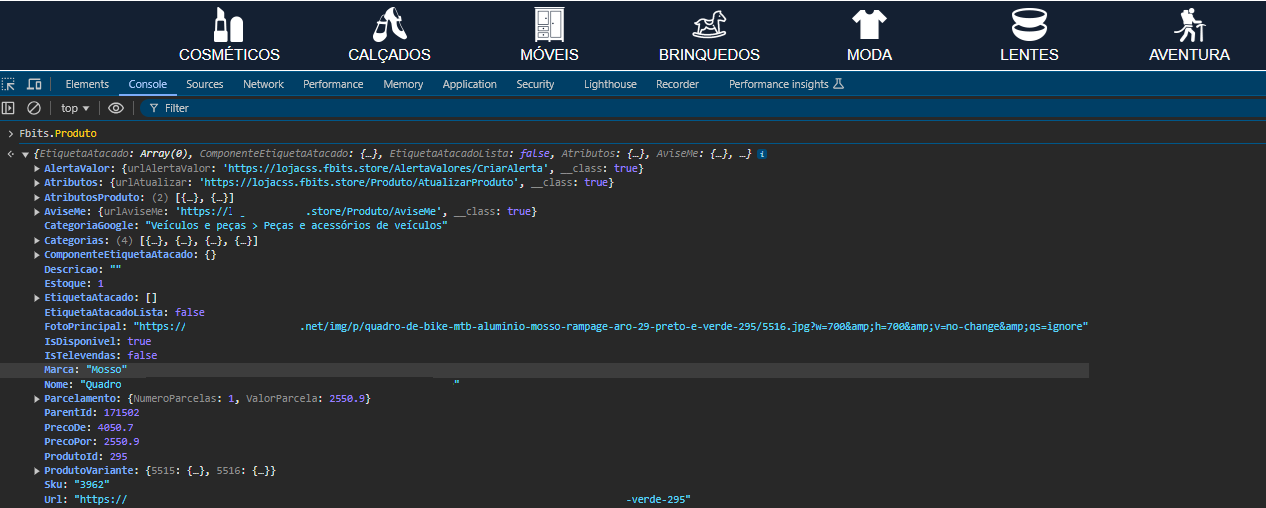
Task: Toggle the device toolbar icon
Action: point(34,84)
